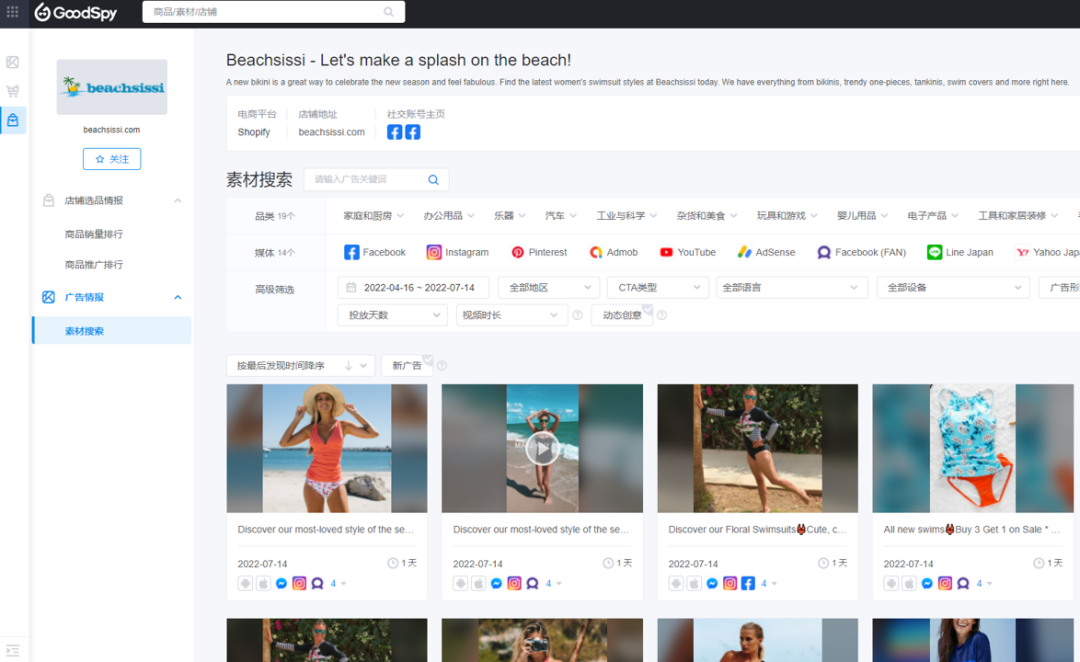Click the top search magnifier icon
1080x662 pixels.
coord(388,12)
